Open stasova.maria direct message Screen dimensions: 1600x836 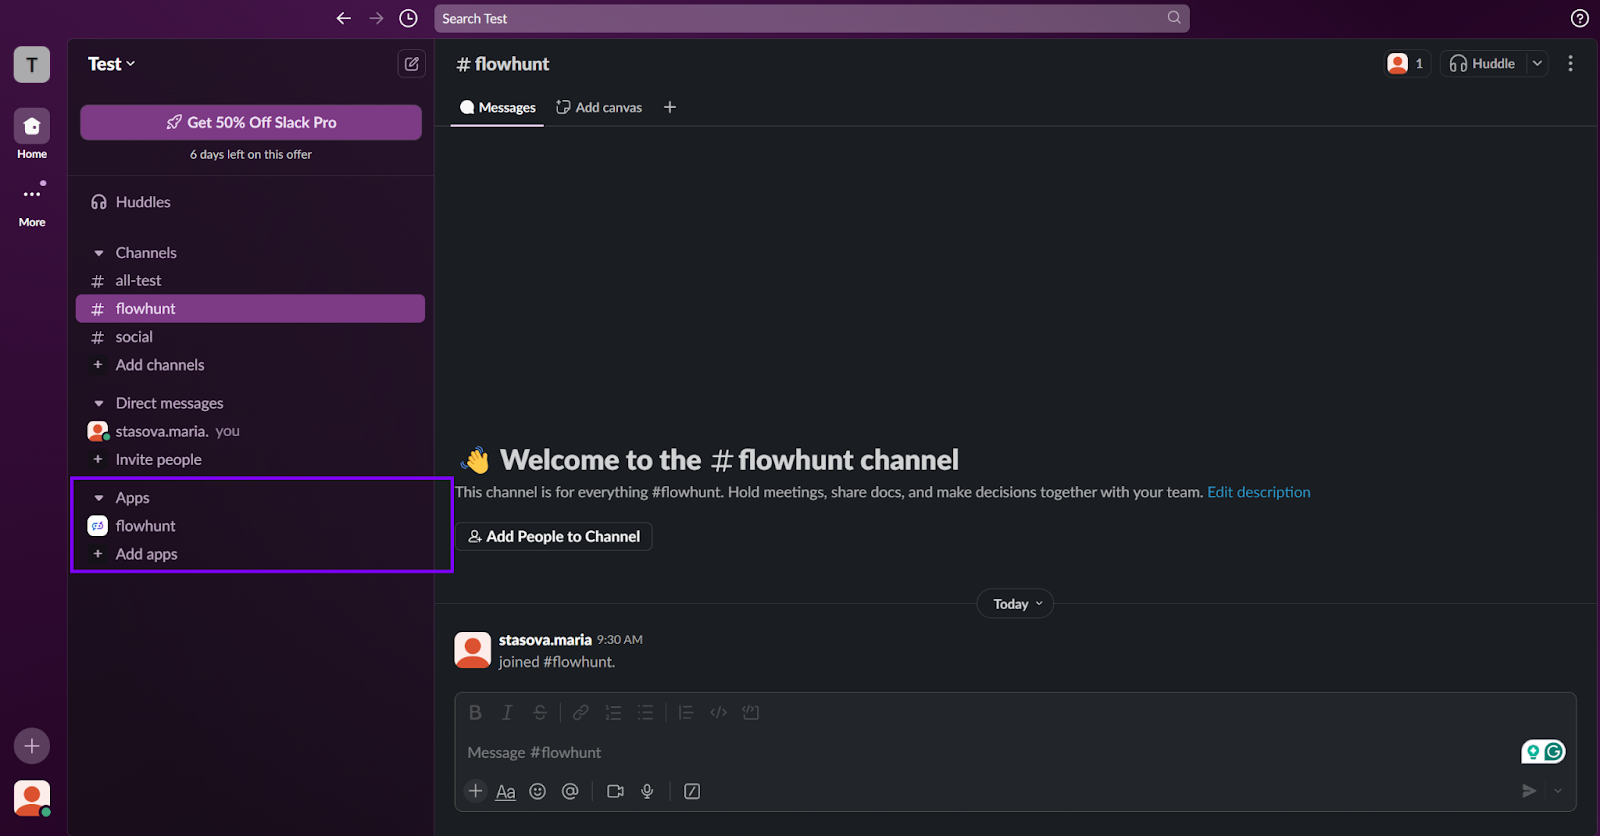(250, 431)
